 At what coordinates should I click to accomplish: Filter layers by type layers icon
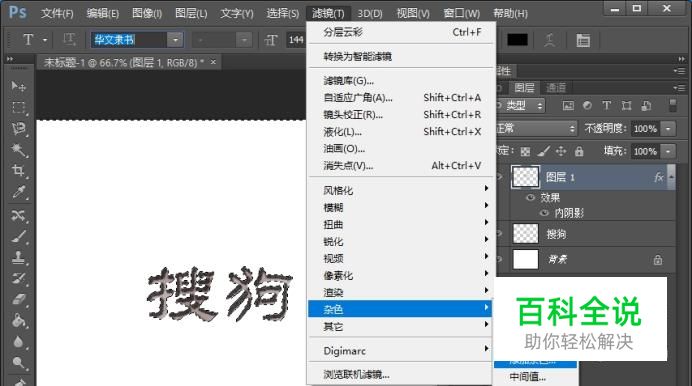point(606,105)
